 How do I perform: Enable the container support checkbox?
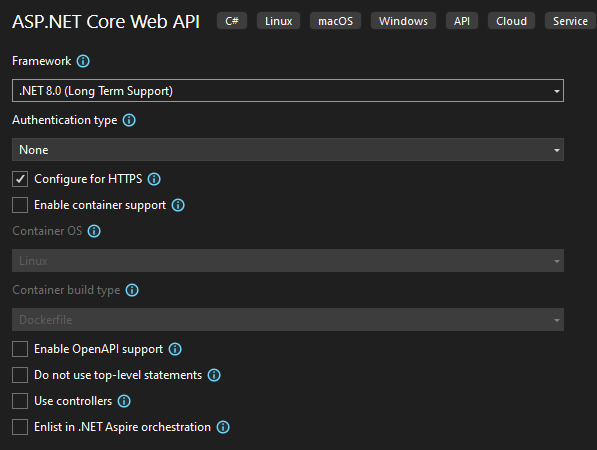pyautogui.click(x=20, y=205)
